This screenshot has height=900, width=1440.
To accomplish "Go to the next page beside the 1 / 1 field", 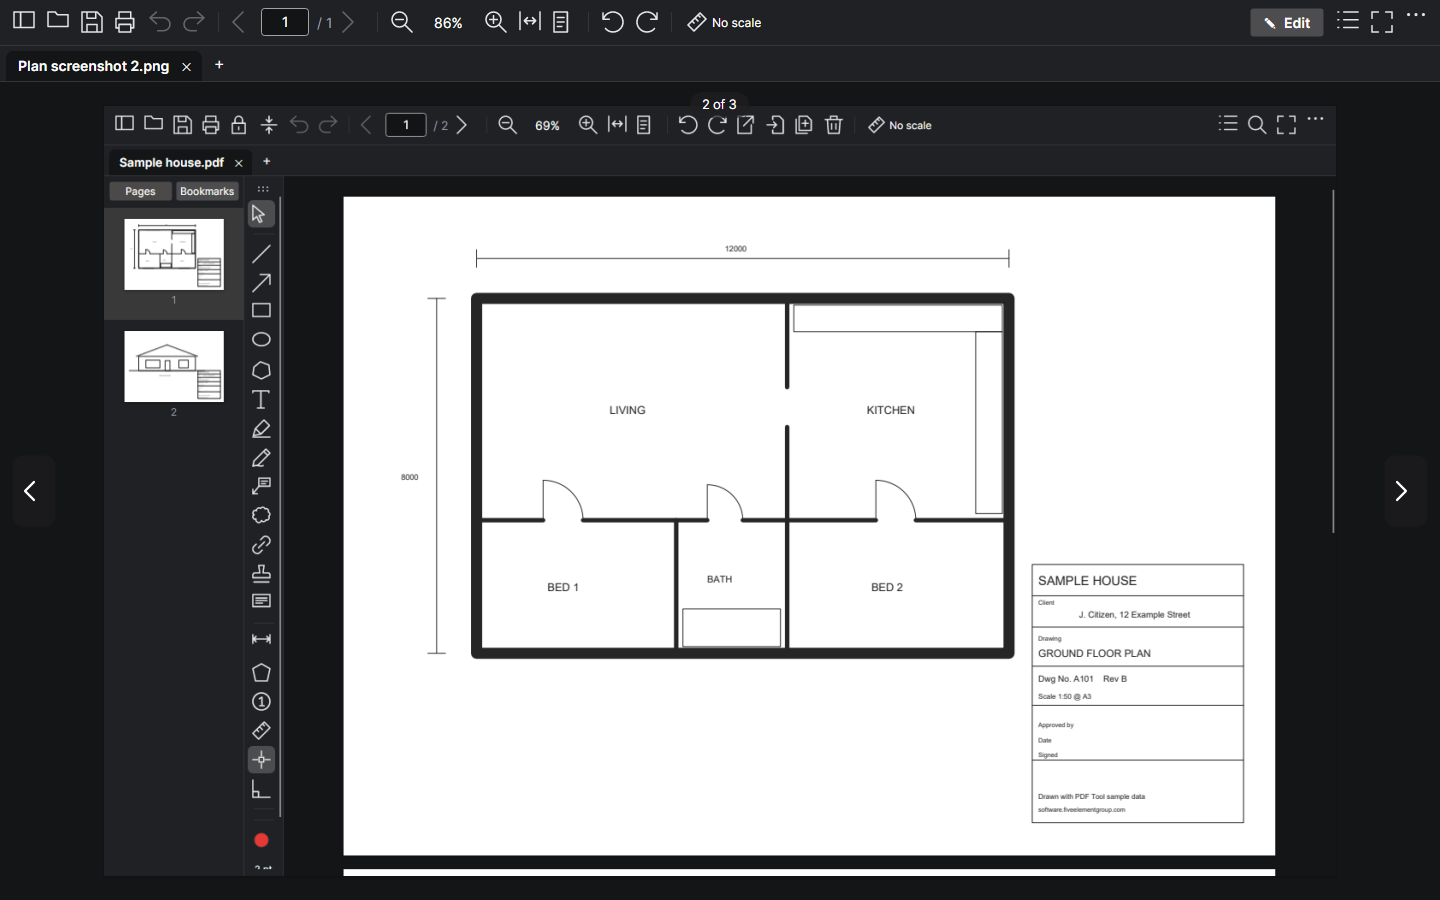I will point(348,22).
